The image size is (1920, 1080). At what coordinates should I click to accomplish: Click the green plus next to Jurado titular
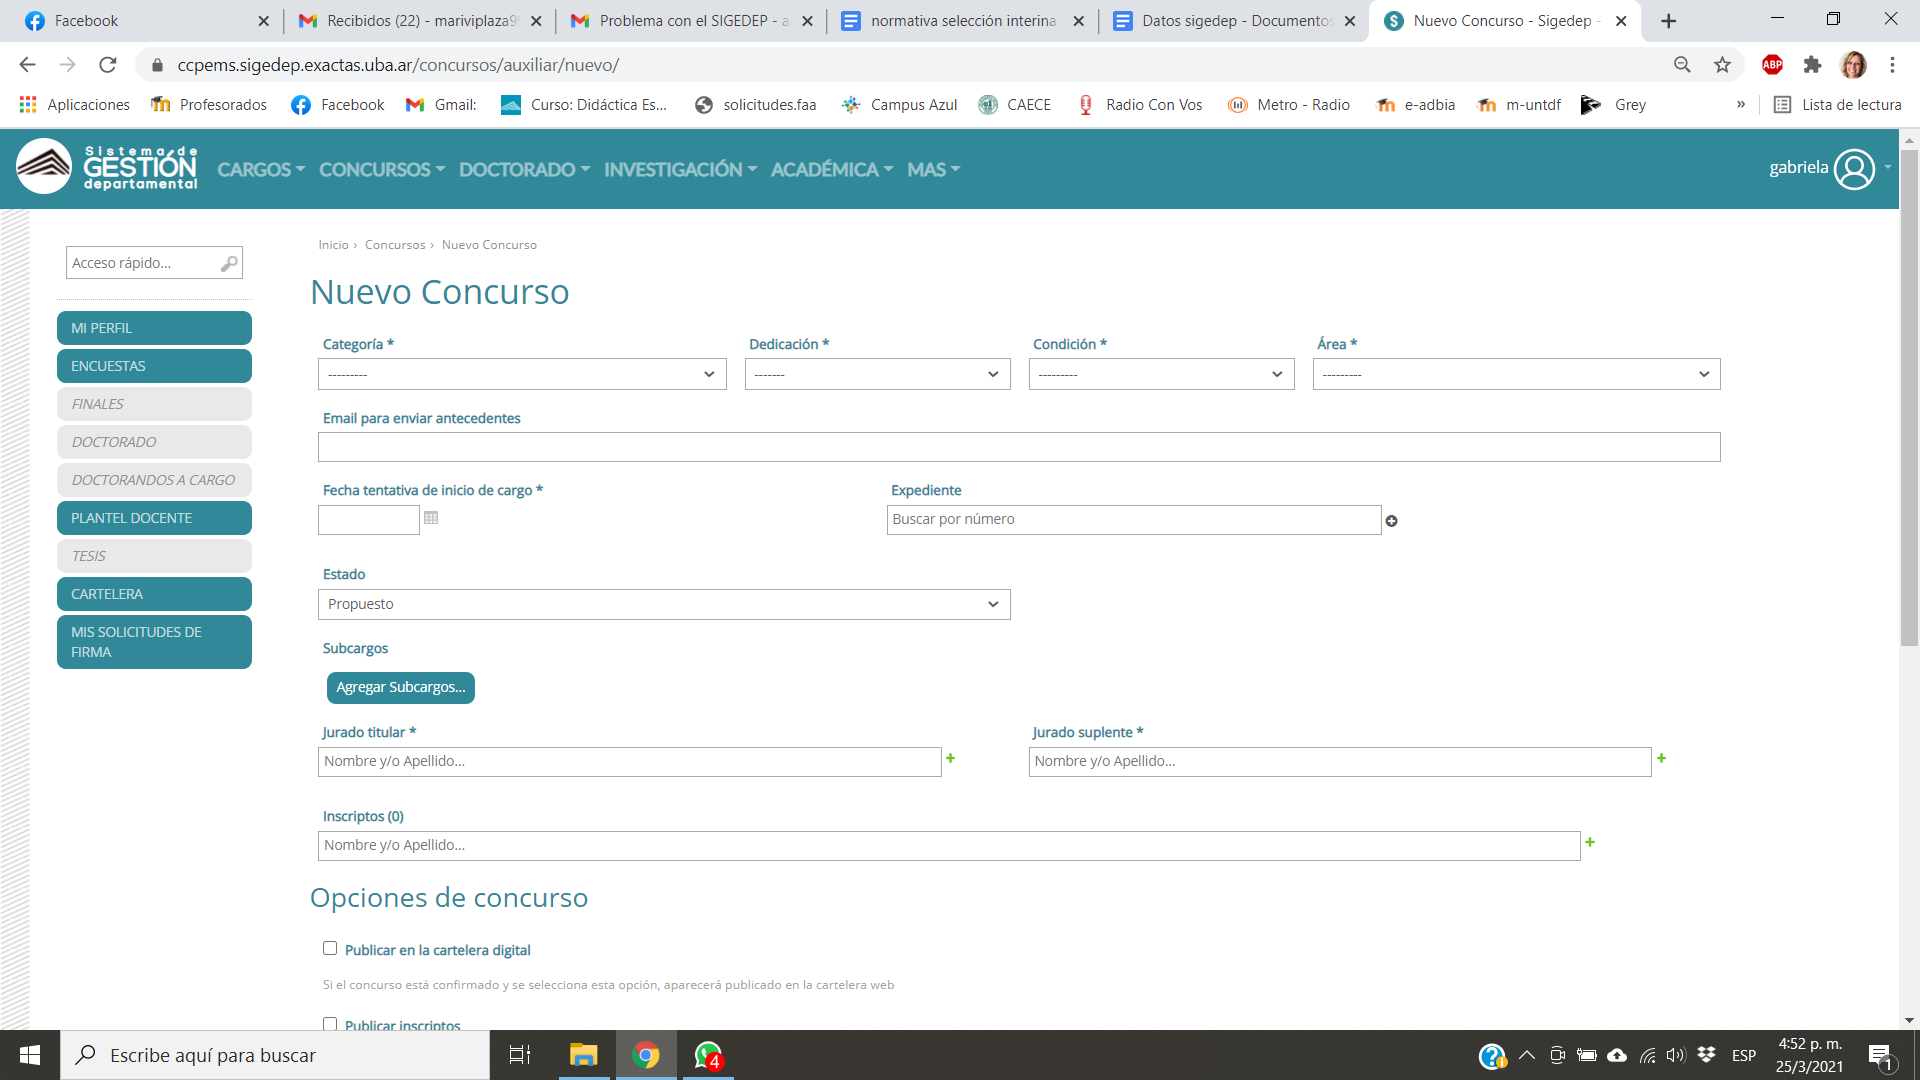[x=950, y=759]
